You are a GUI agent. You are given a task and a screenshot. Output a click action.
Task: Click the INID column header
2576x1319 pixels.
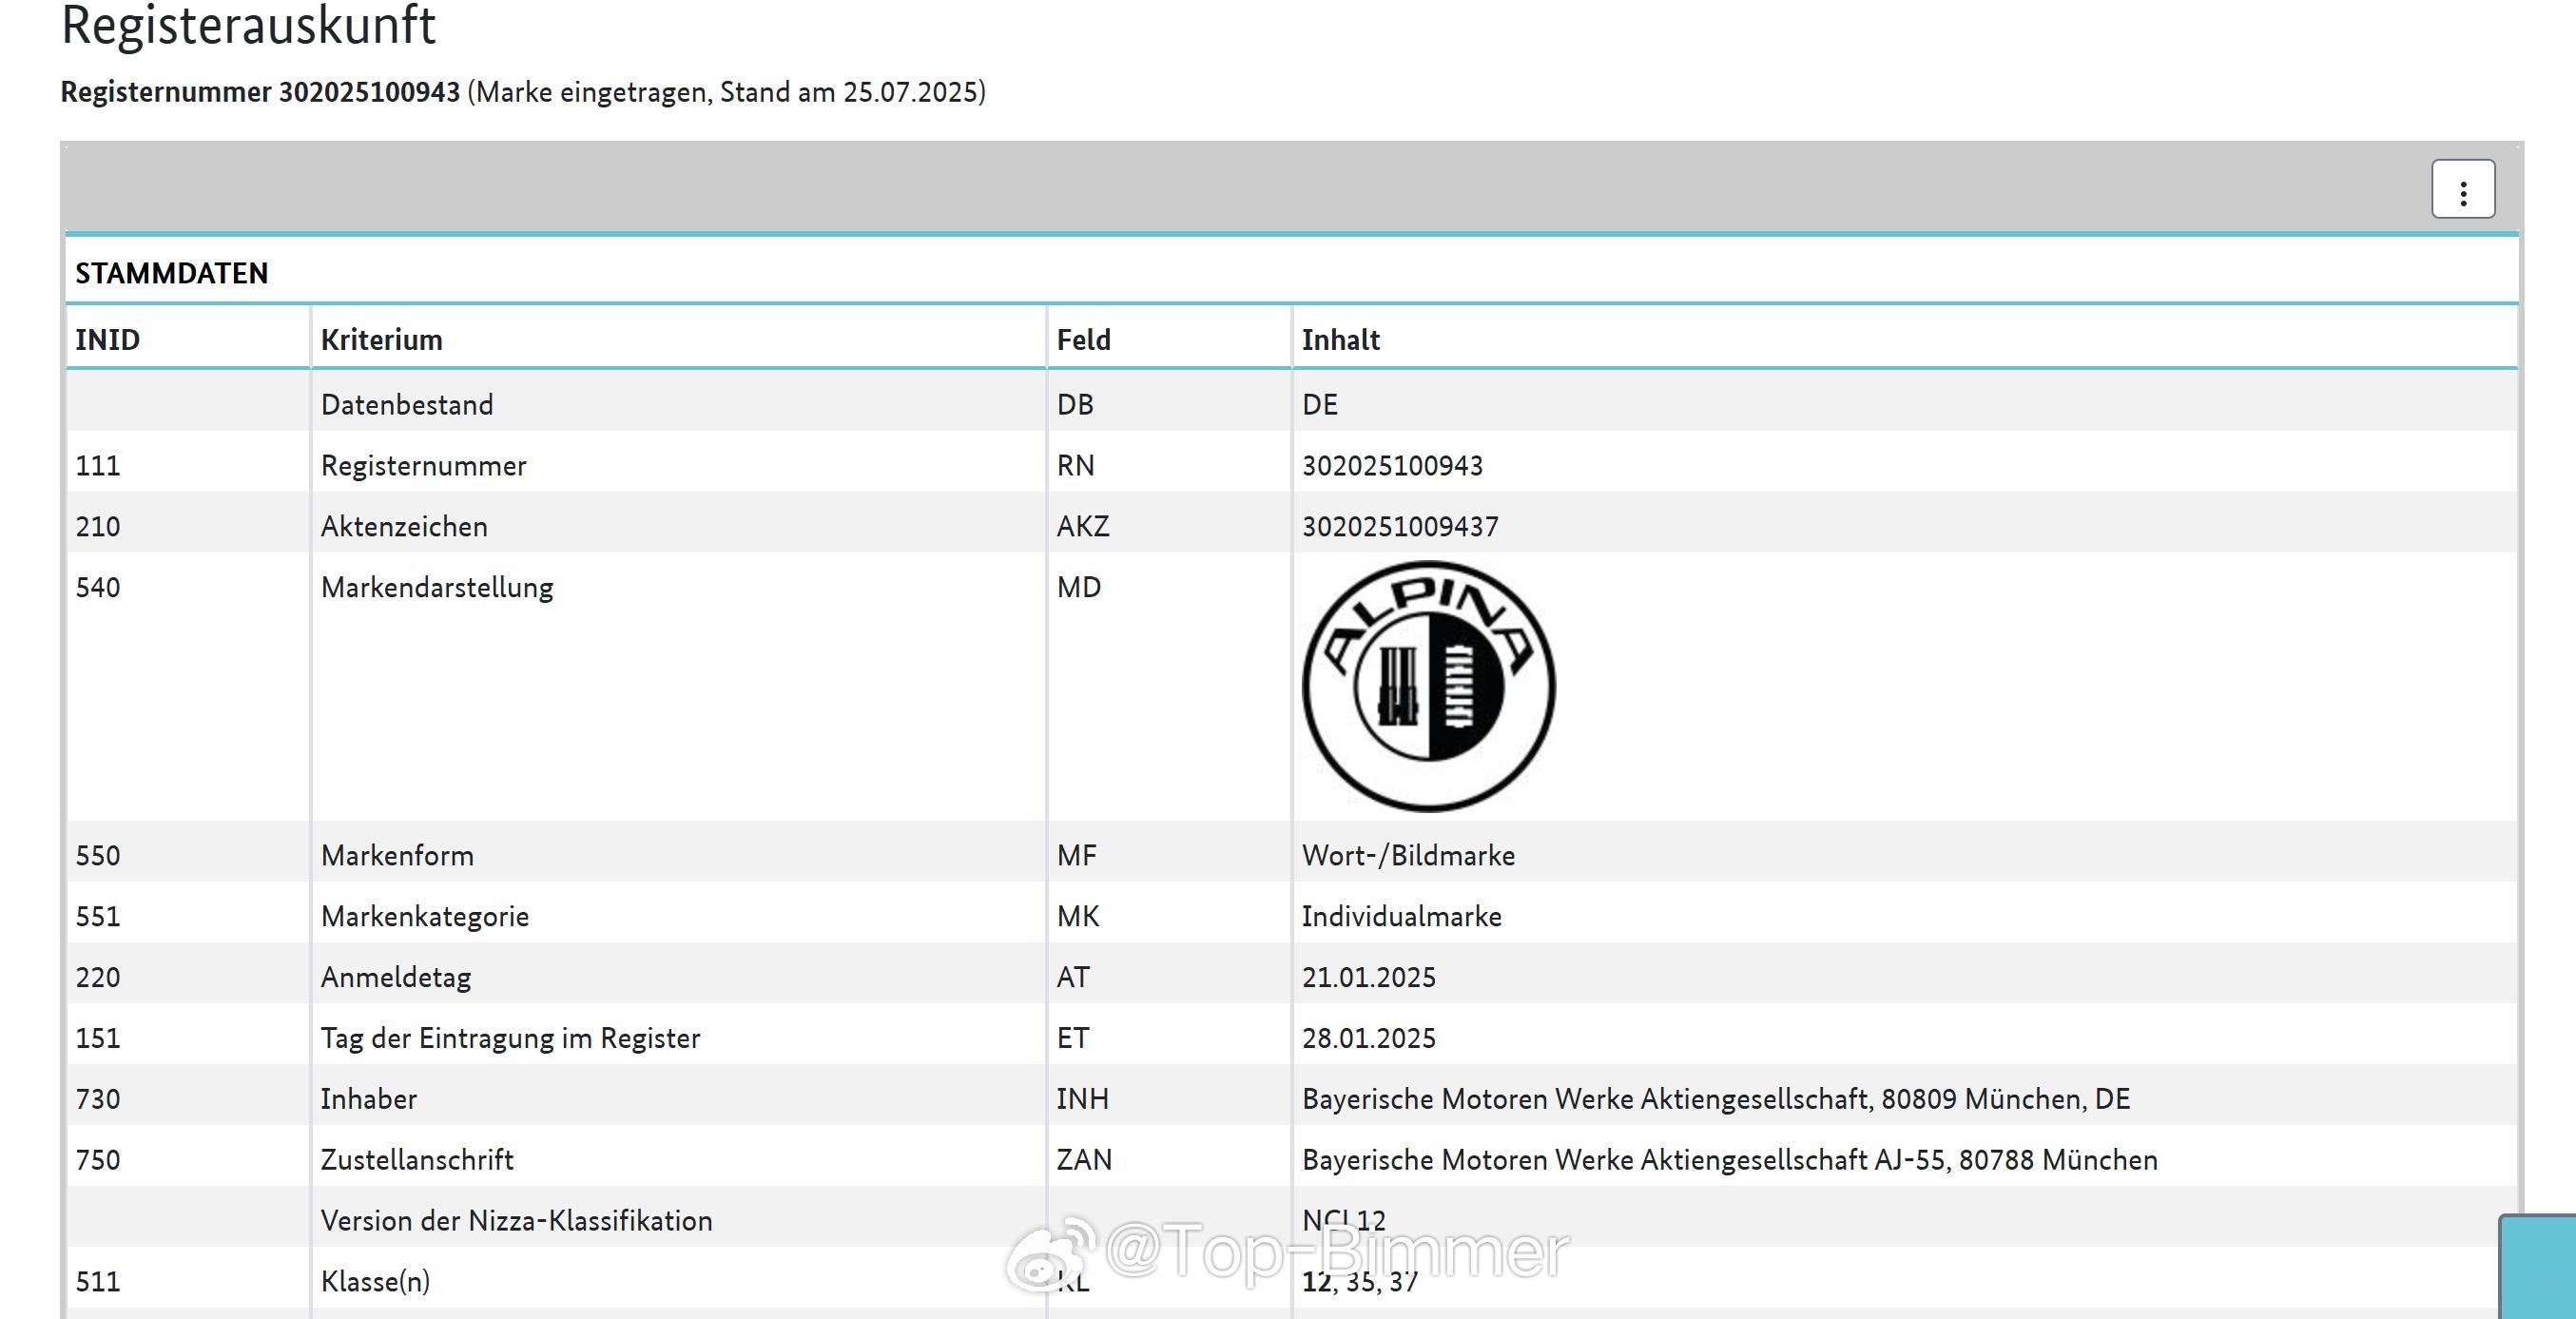point(108,340)
